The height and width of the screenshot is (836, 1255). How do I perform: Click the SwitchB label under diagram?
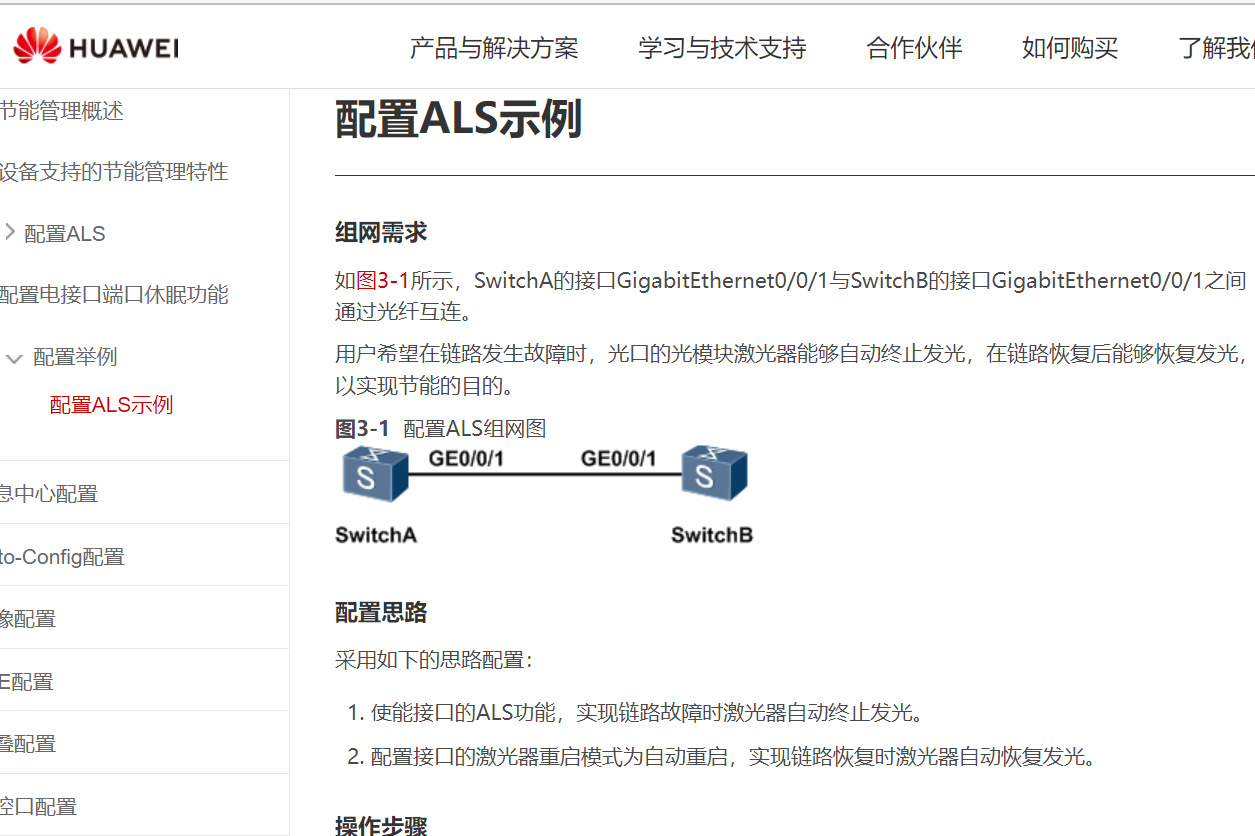point(712,535)
